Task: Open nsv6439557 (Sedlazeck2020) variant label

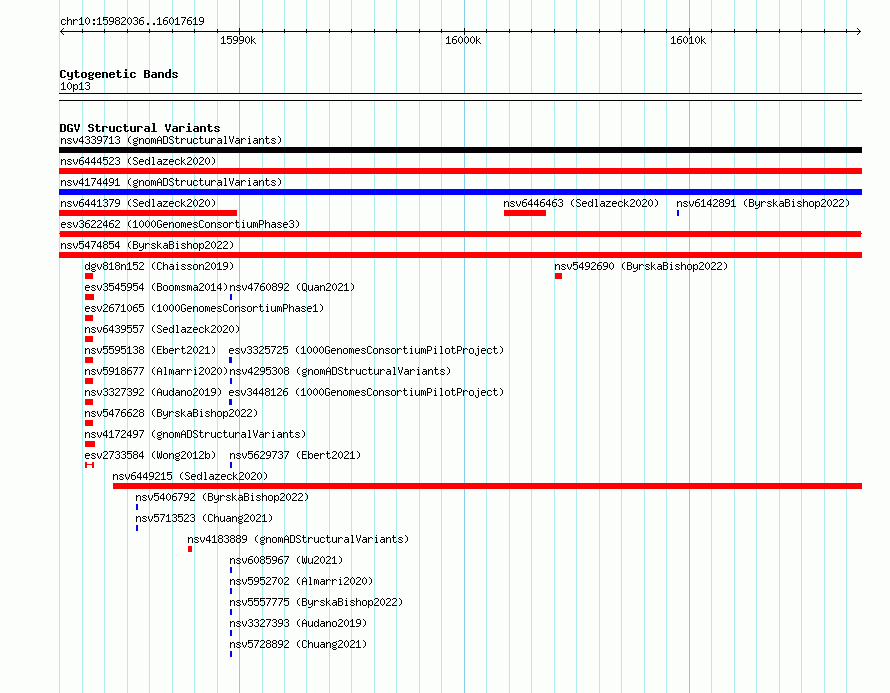Action: tap(162, 329)
